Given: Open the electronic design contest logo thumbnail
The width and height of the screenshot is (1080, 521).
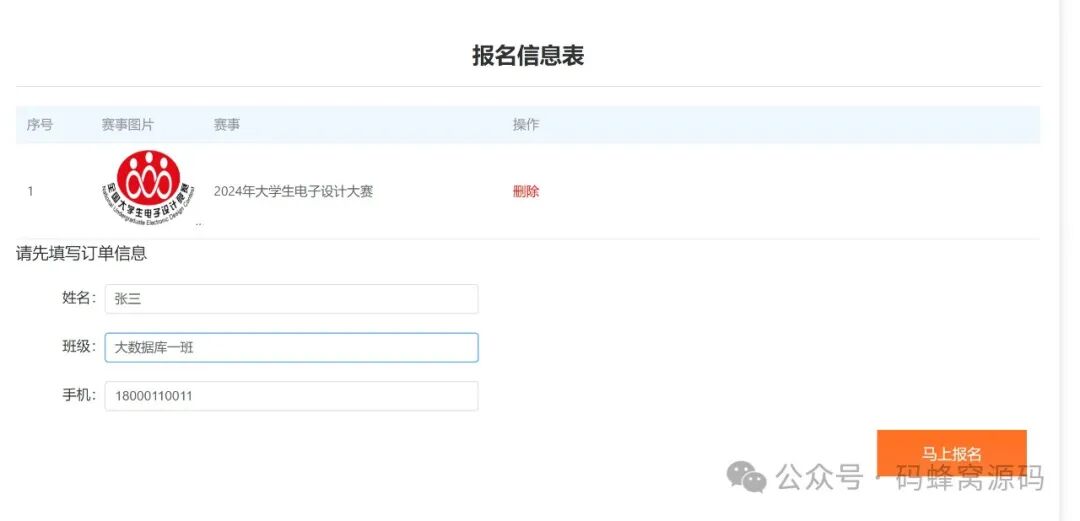Looking at the screenshot, I should (148, 189).
